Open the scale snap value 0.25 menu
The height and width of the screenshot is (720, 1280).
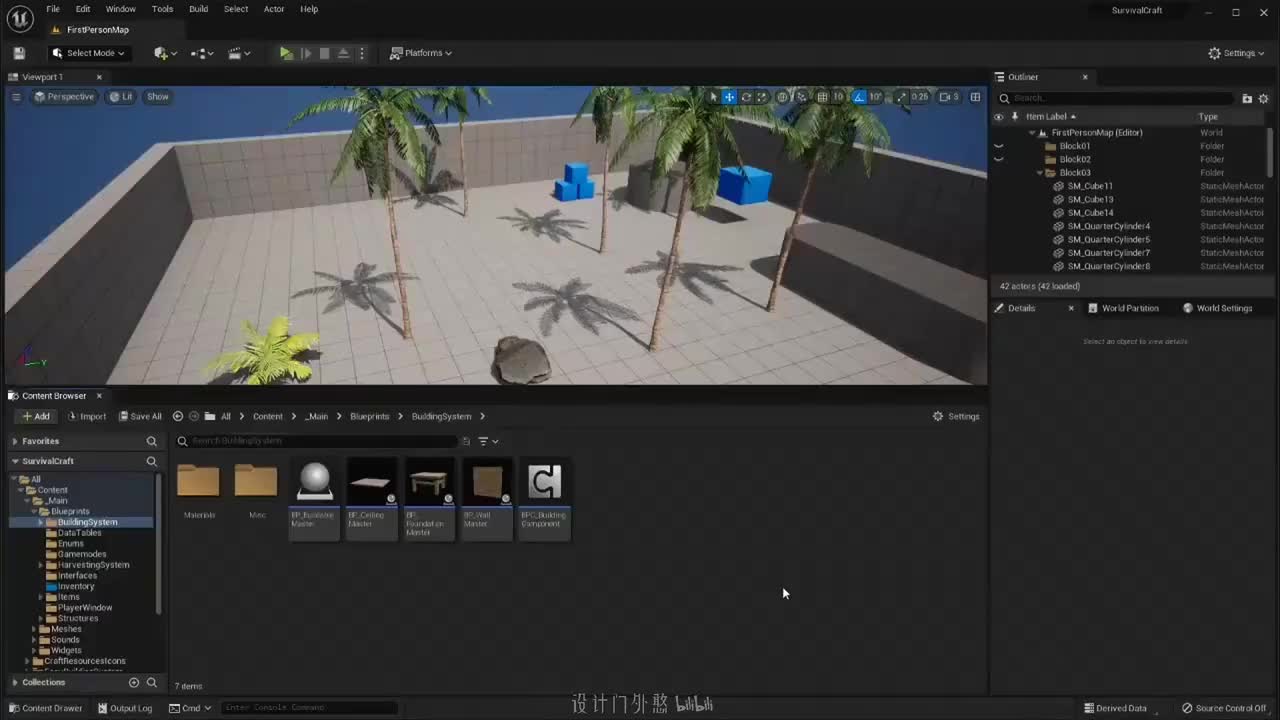920,97
